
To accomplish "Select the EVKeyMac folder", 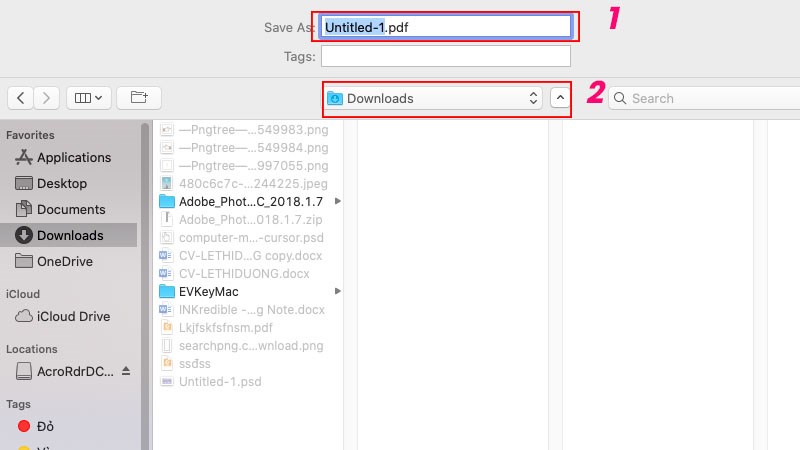I will 208,291.
